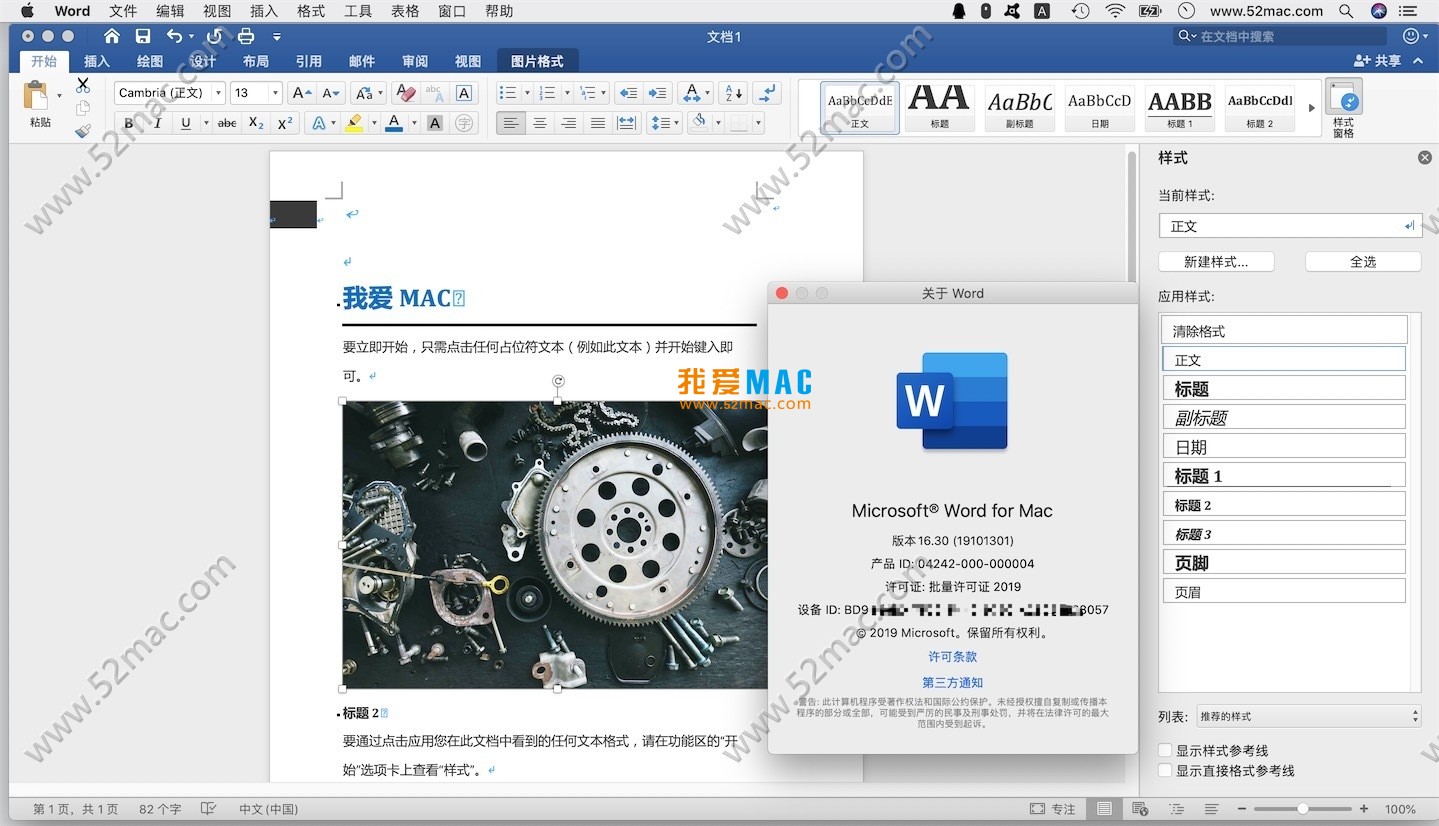Screen dimensions: 1439x826
Task: Toggle 专注 focus mode
Action: click(x=1053, y=809)
